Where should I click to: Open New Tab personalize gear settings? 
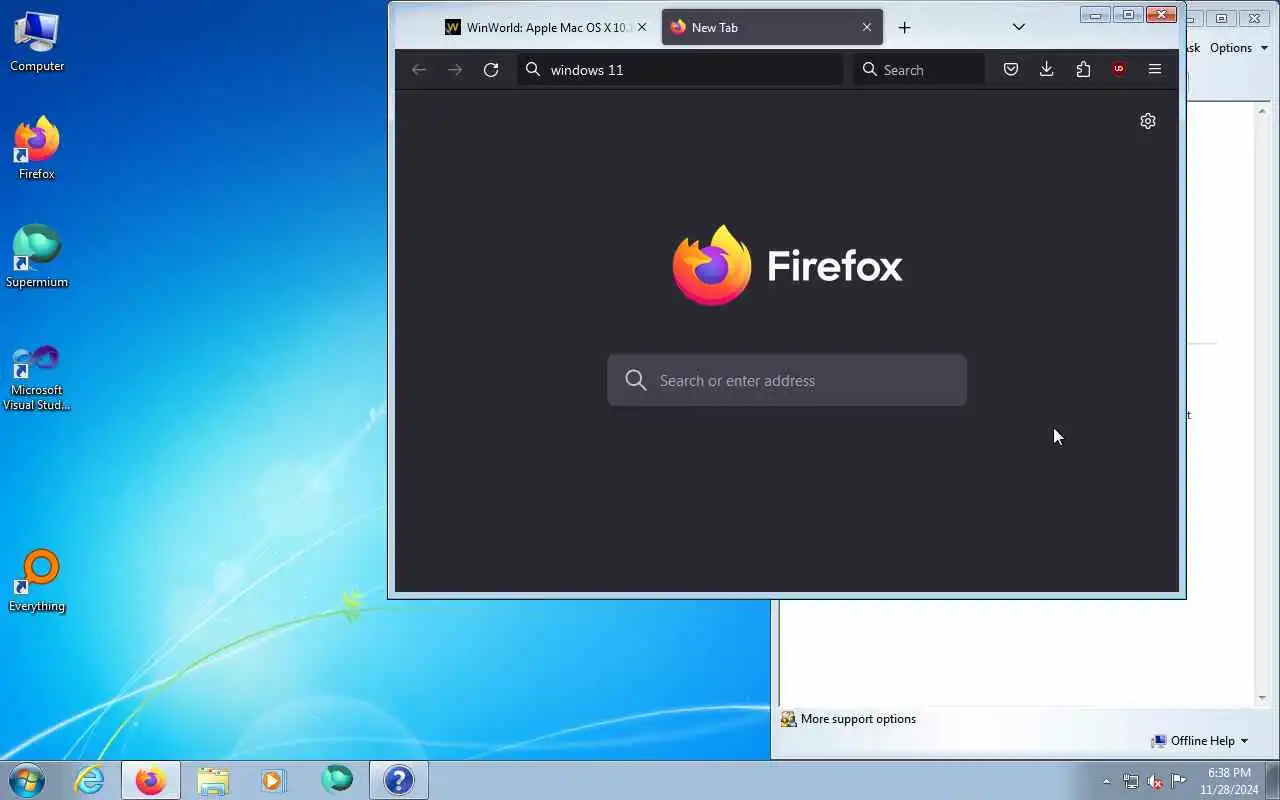point(1148,121)
